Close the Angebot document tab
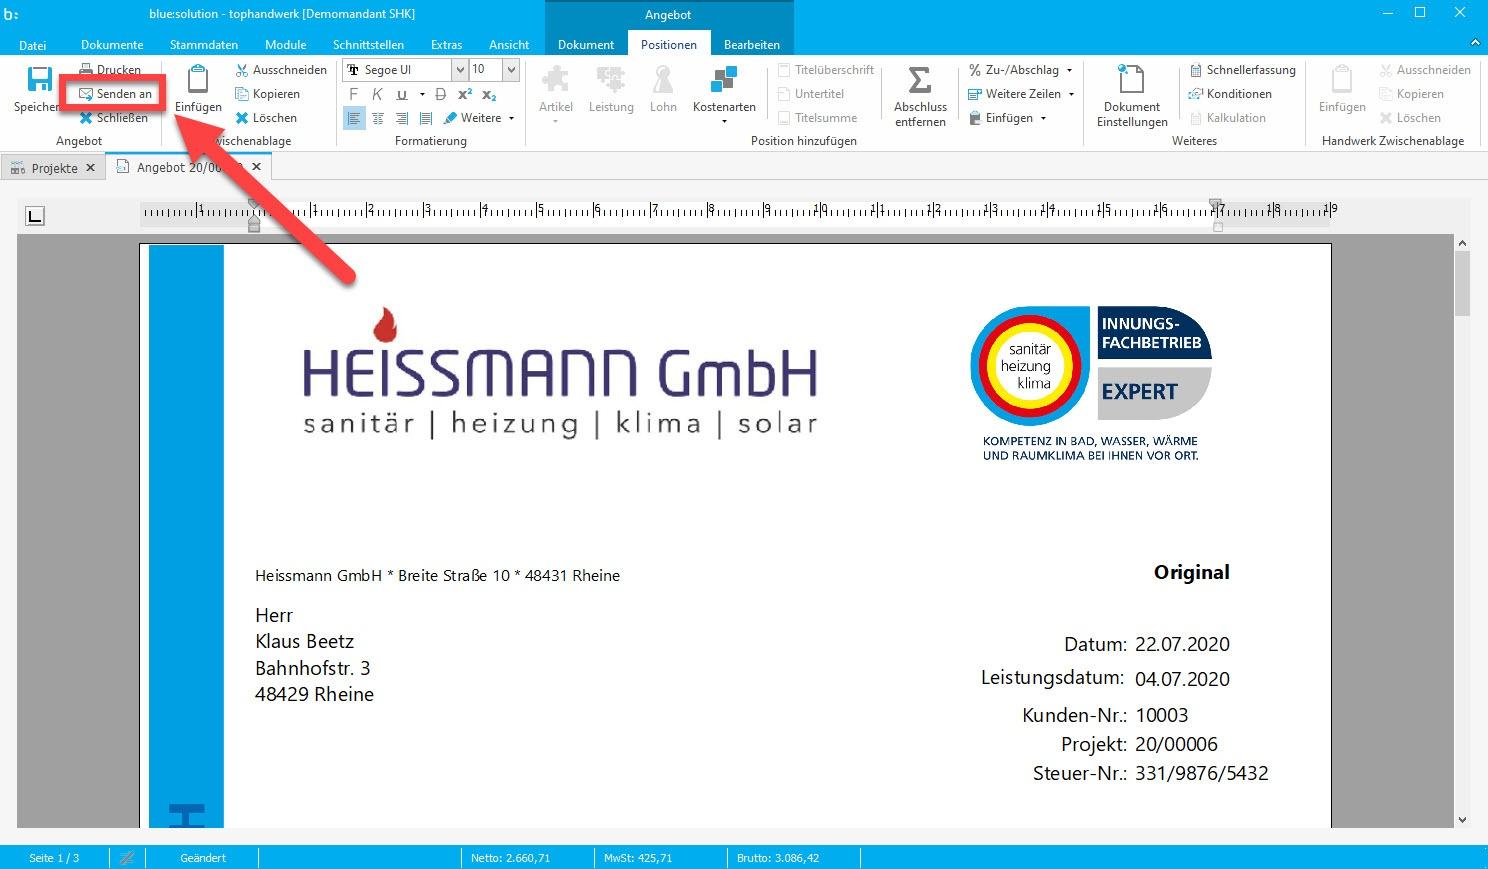1488x869 pixels. [256, 167]
